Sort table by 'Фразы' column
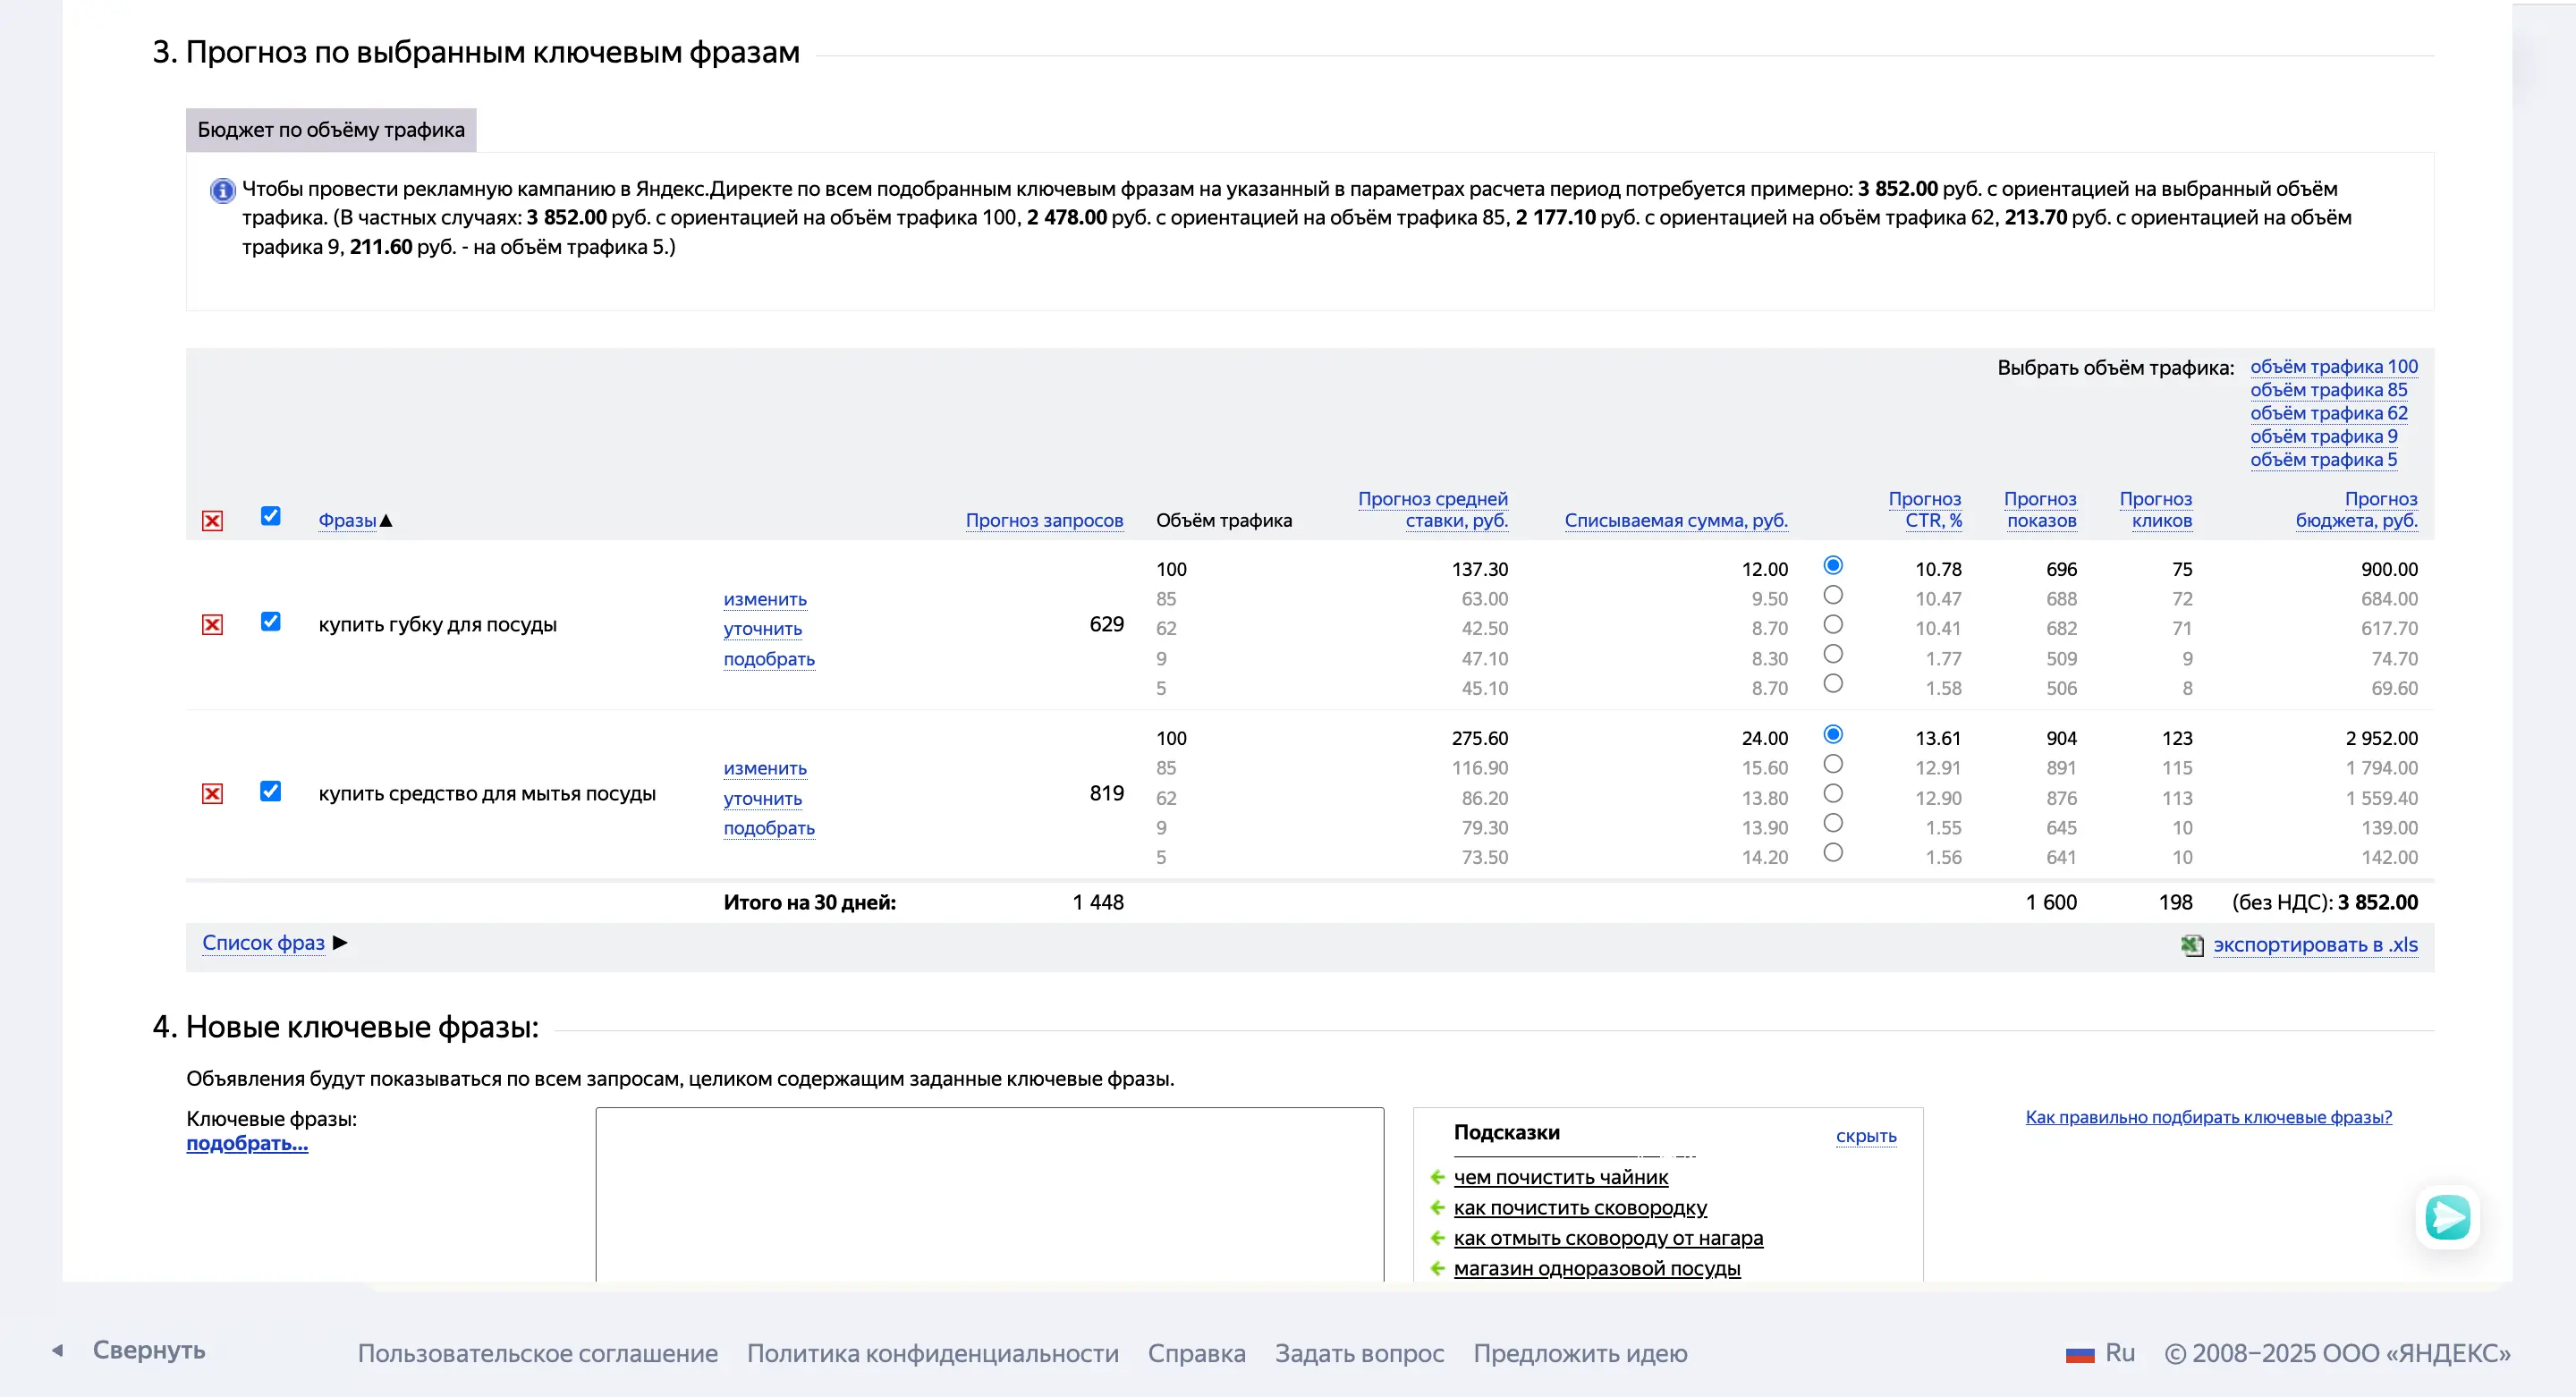Screen dimensions: 2576x1397 [347, 520]
